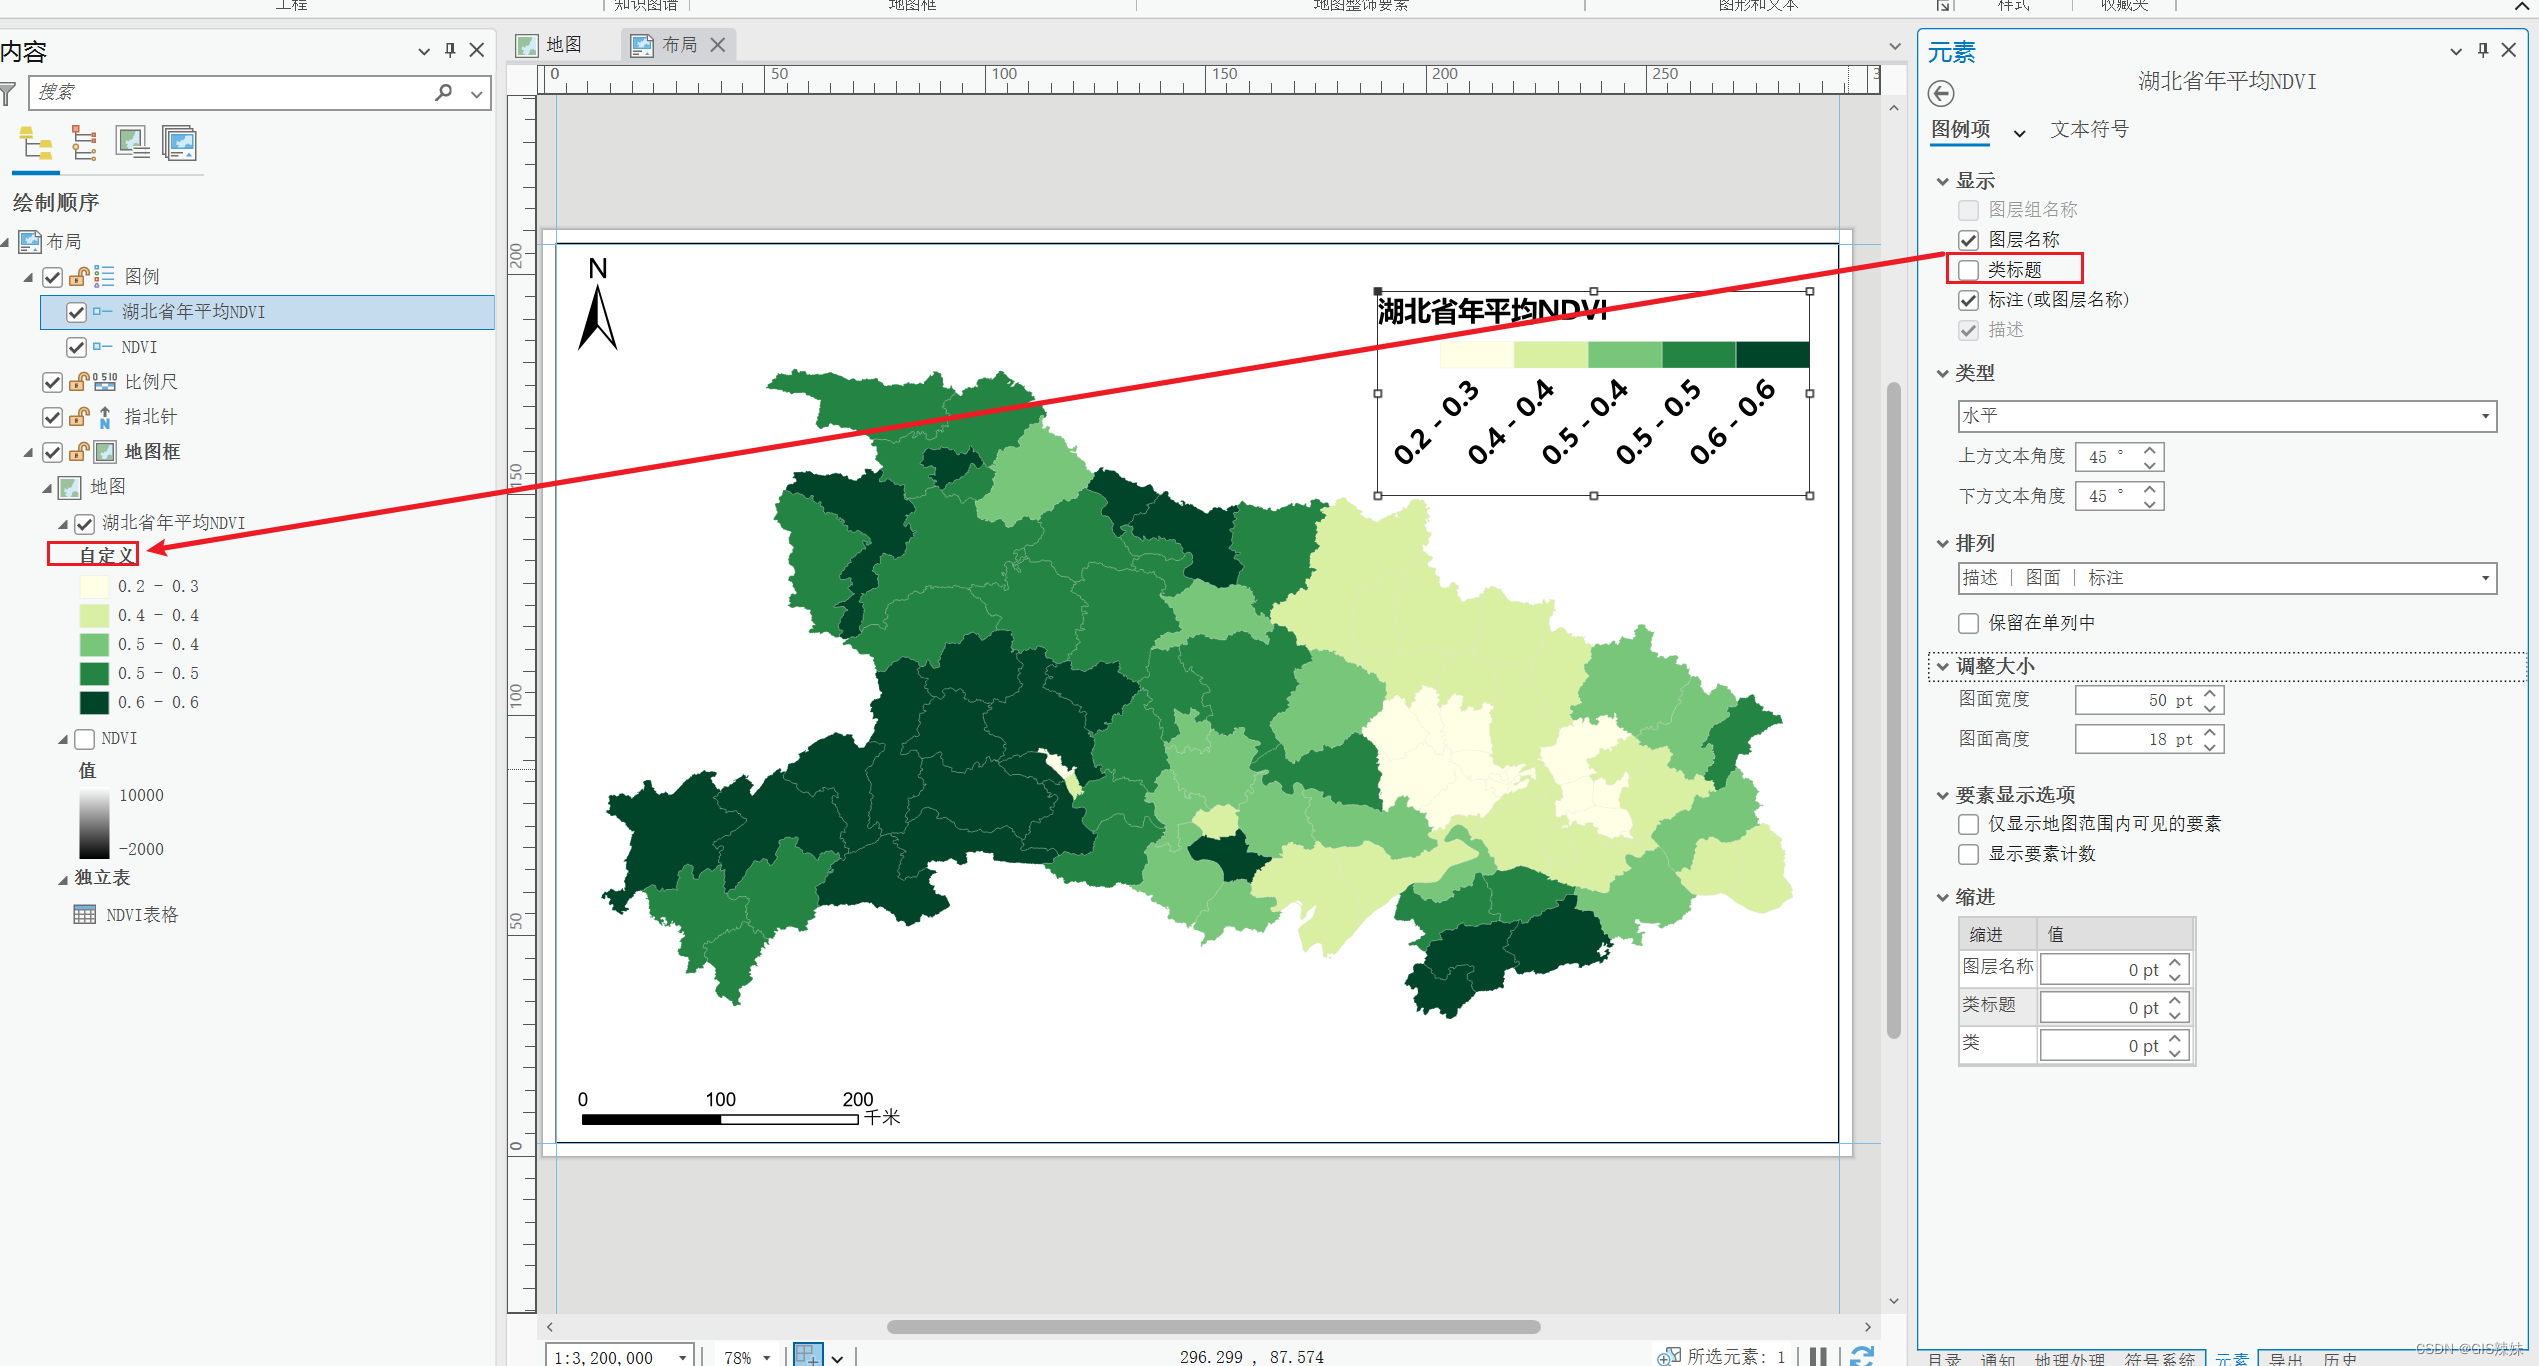
Task: Toggle lock icon on 图例 element
Action: 79,277
